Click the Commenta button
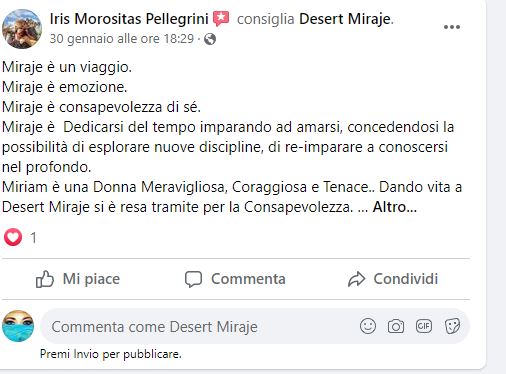The image size is (506, 374). [x=235, y=279]
